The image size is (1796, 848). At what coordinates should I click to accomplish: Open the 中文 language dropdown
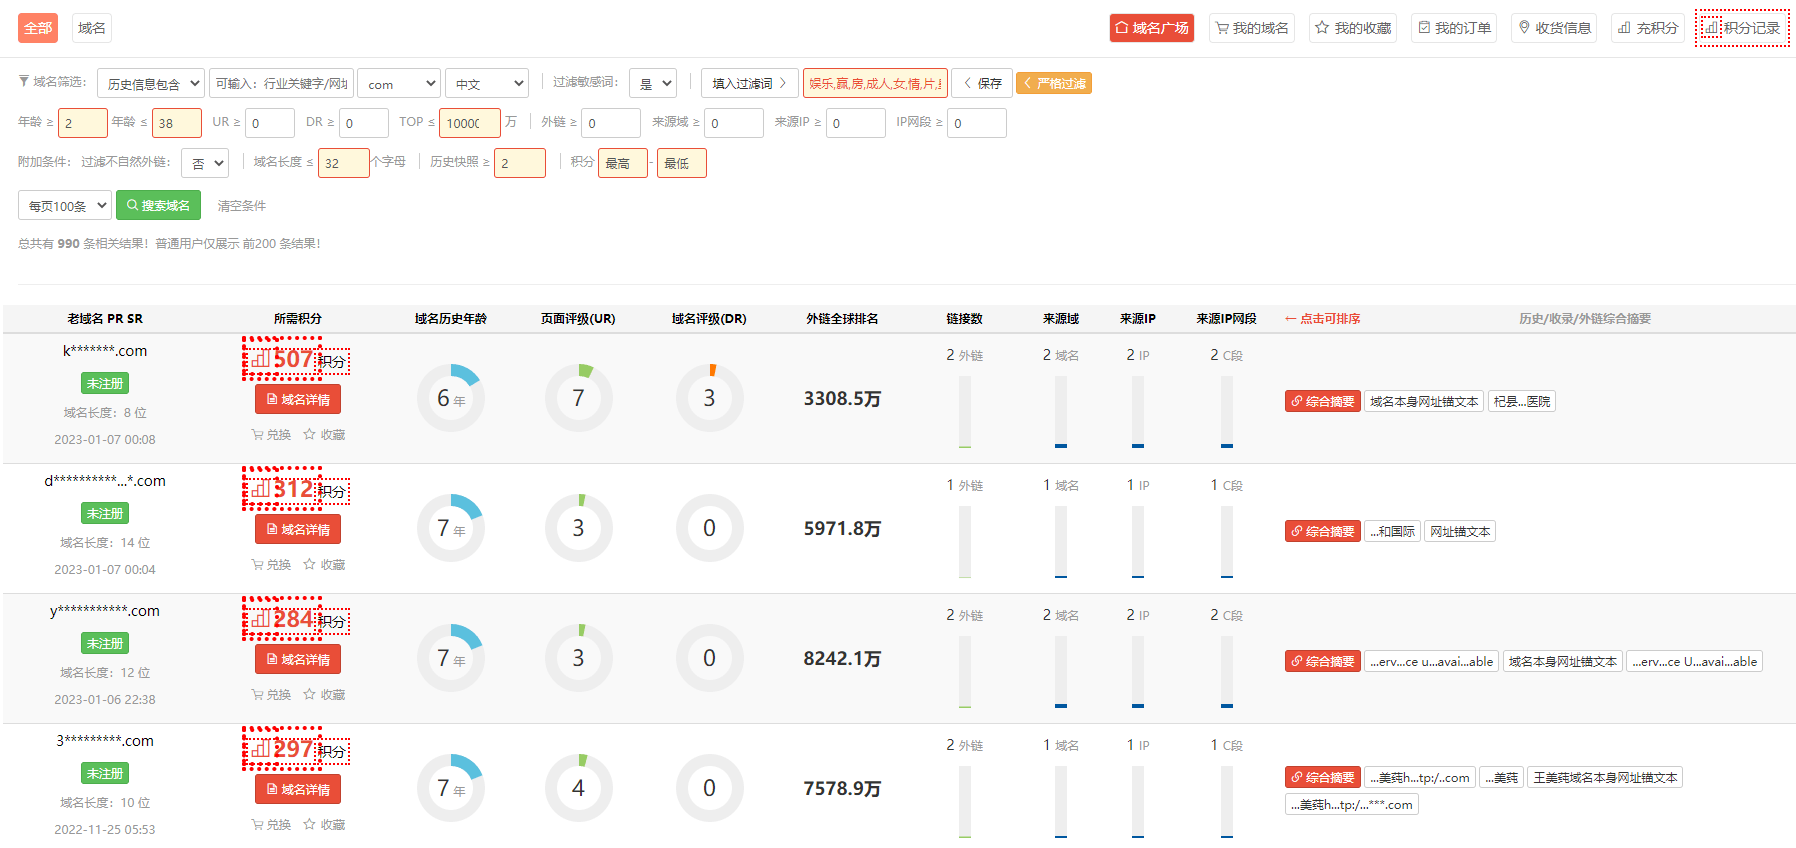(x=487, y=83)
